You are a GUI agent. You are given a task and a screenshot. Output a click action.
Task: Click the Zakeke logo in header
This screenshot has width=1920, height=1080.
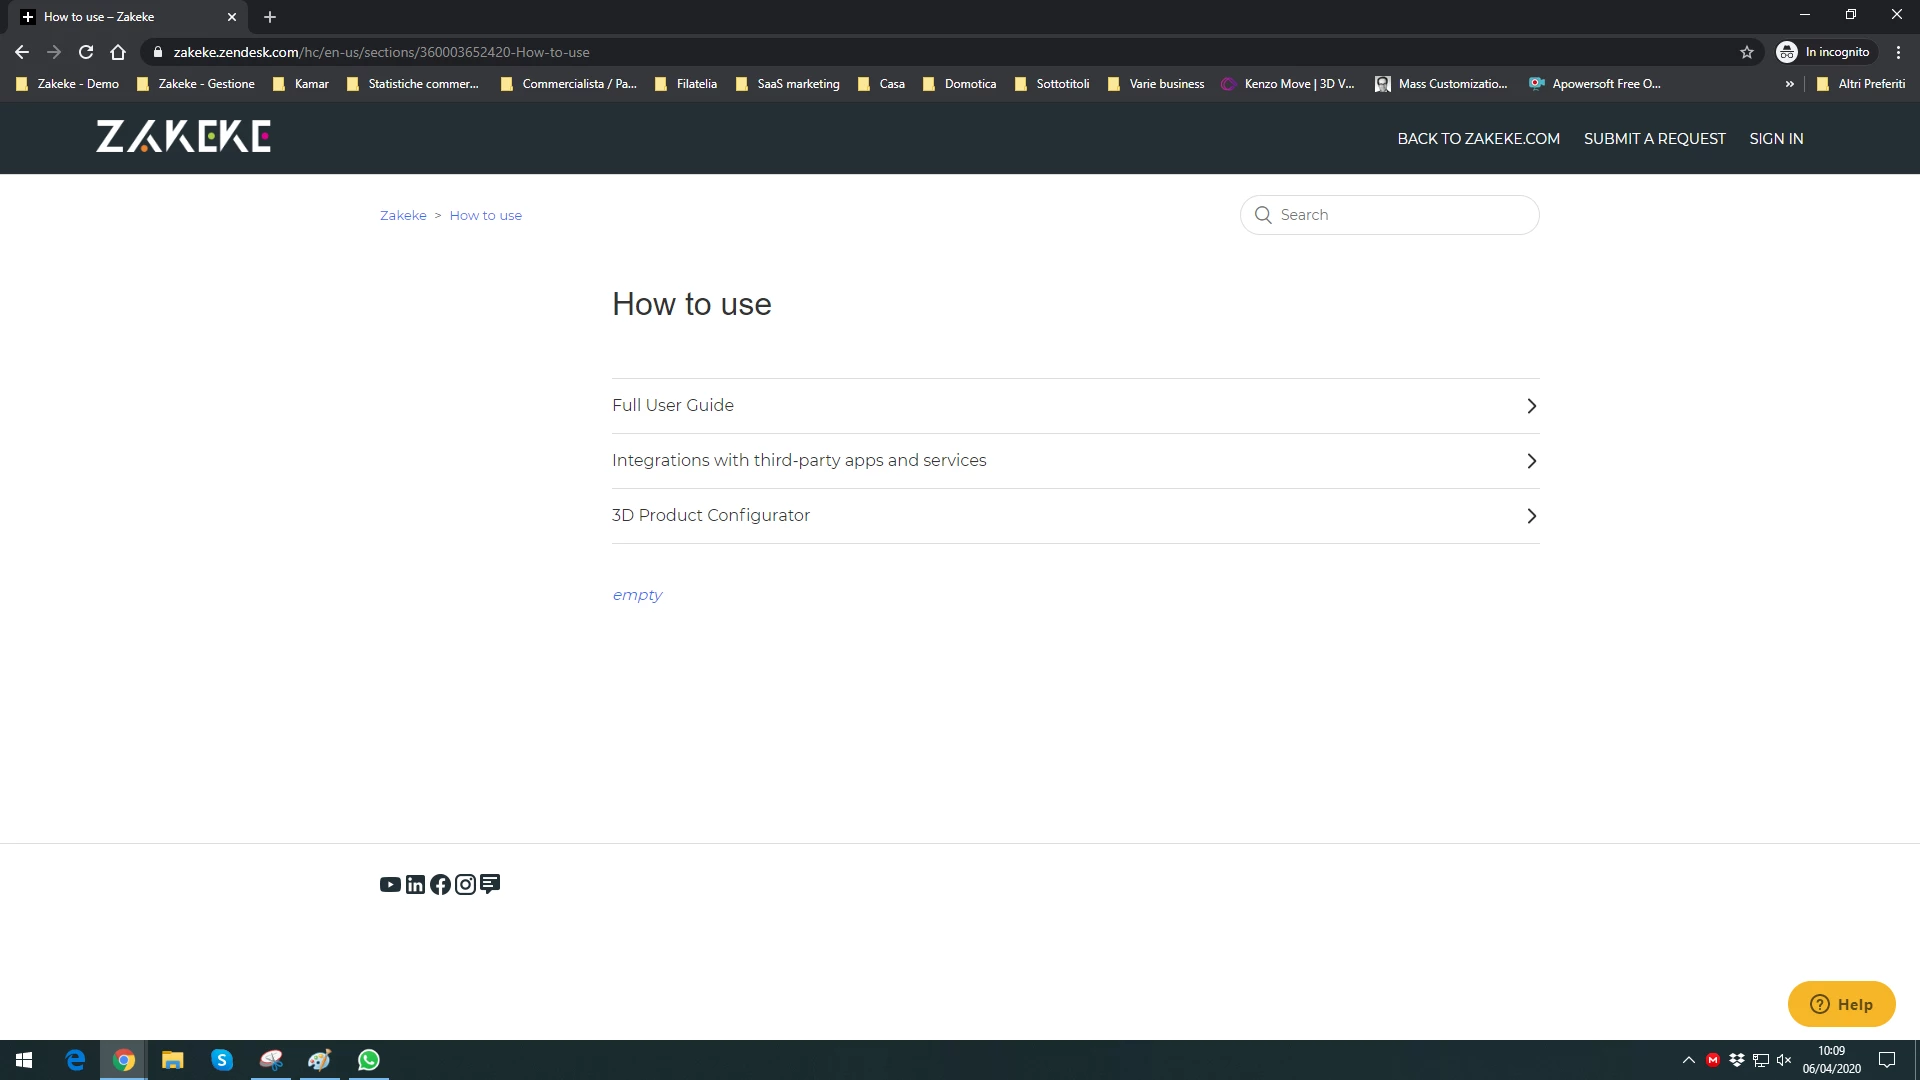click(183, 137)
